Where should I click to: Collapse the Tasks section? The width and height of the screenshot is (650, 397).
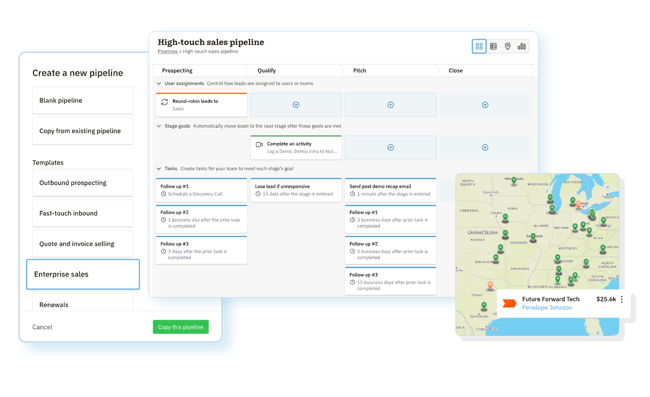159,169
